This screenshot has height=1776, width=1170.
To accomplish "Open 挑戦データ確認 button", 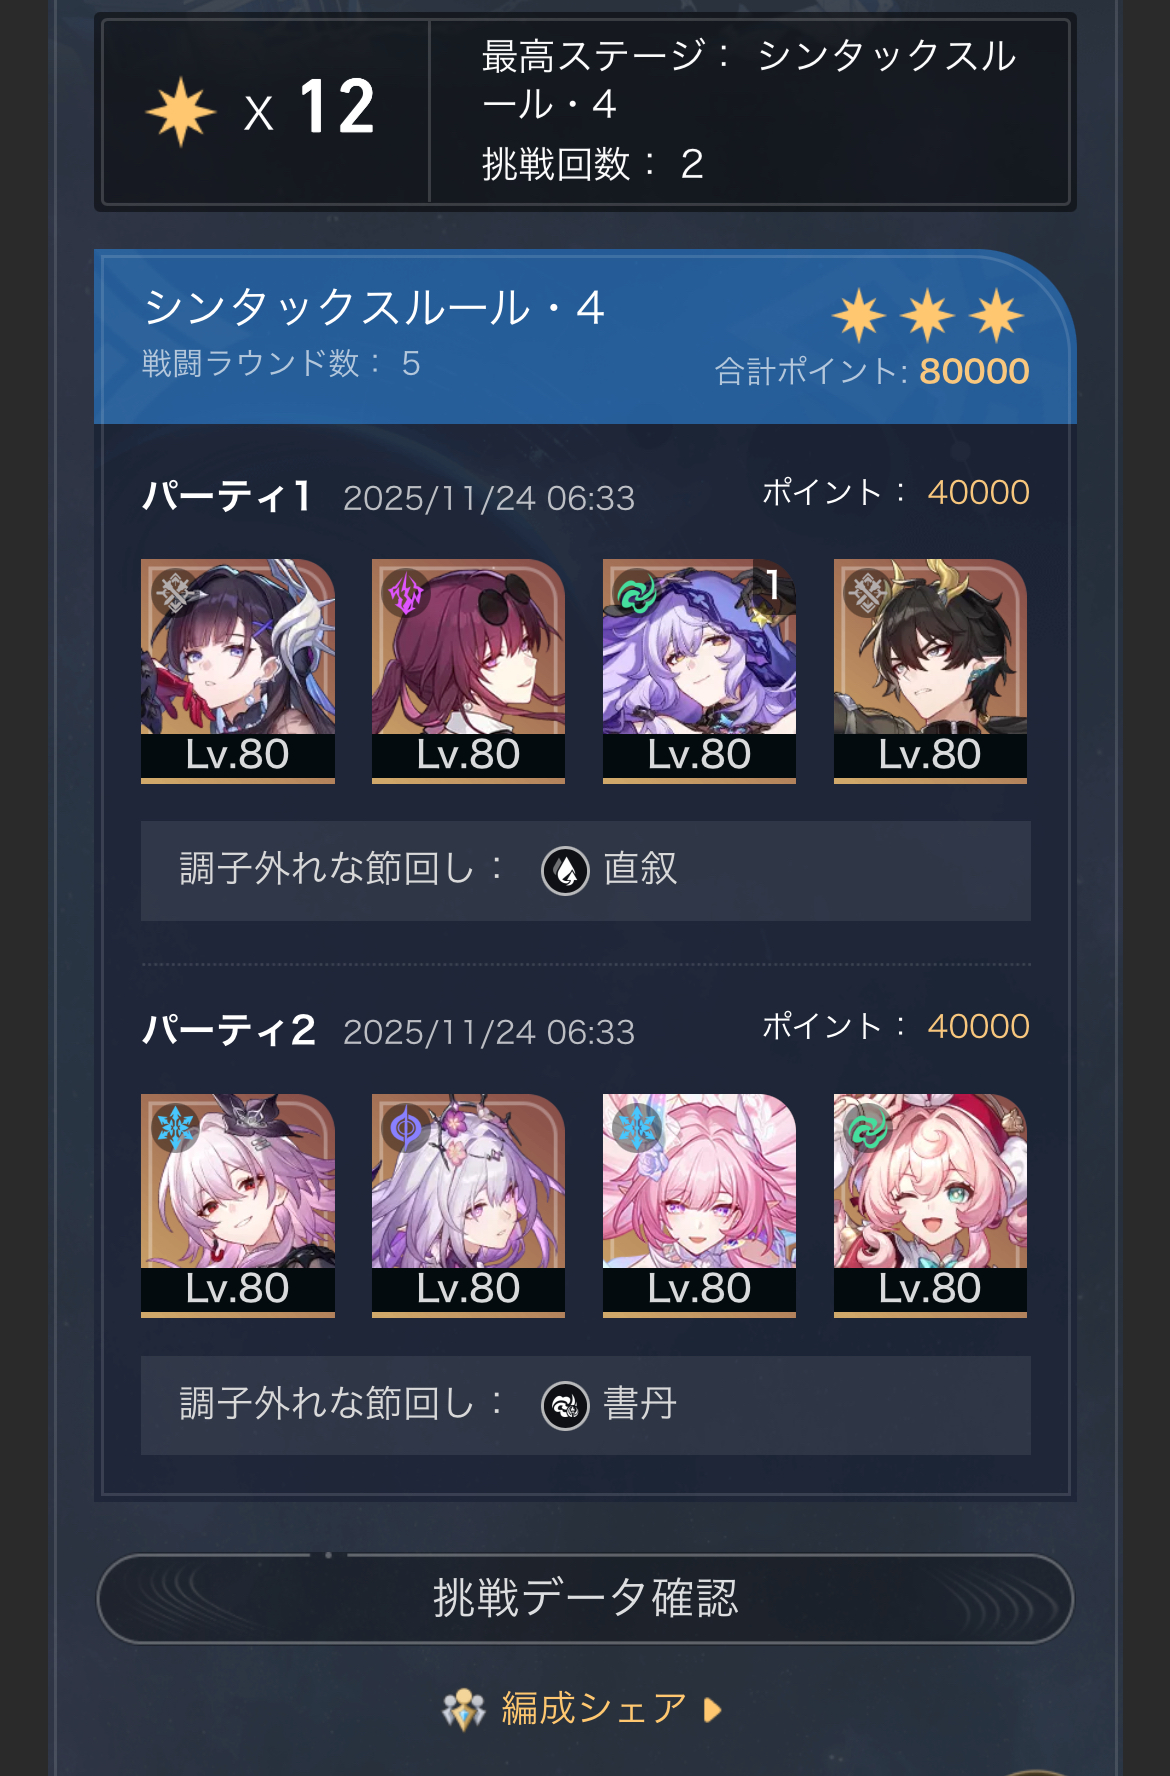I will [585, 1598].
